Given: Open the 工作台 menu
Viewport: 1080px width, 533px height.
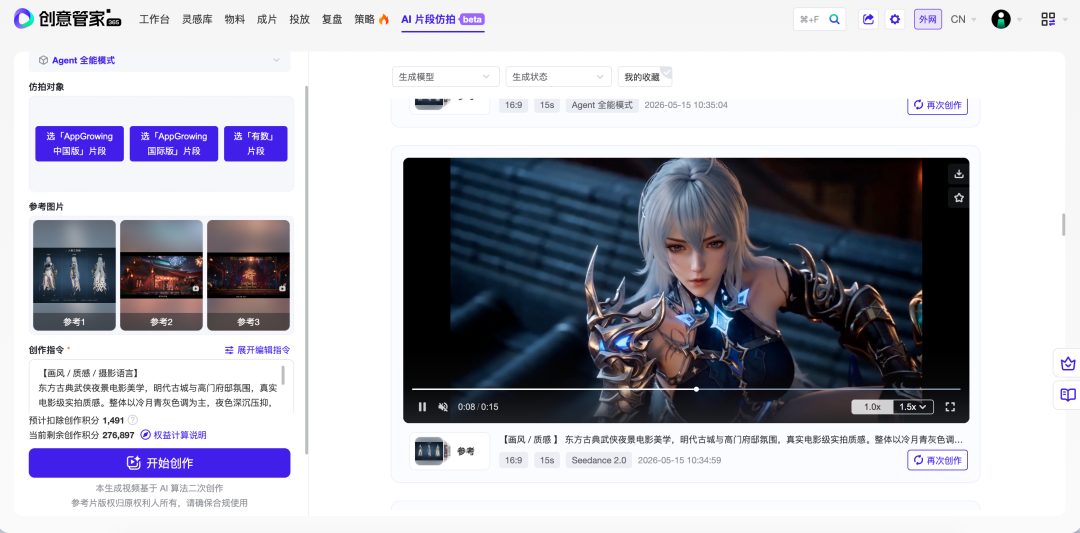Looking at the screenshot, I should 154,19.
